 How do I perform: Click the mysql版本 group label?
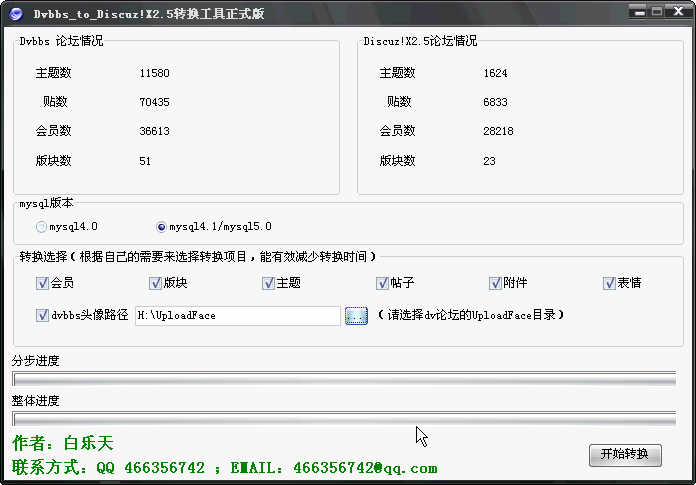coord(46,203)
